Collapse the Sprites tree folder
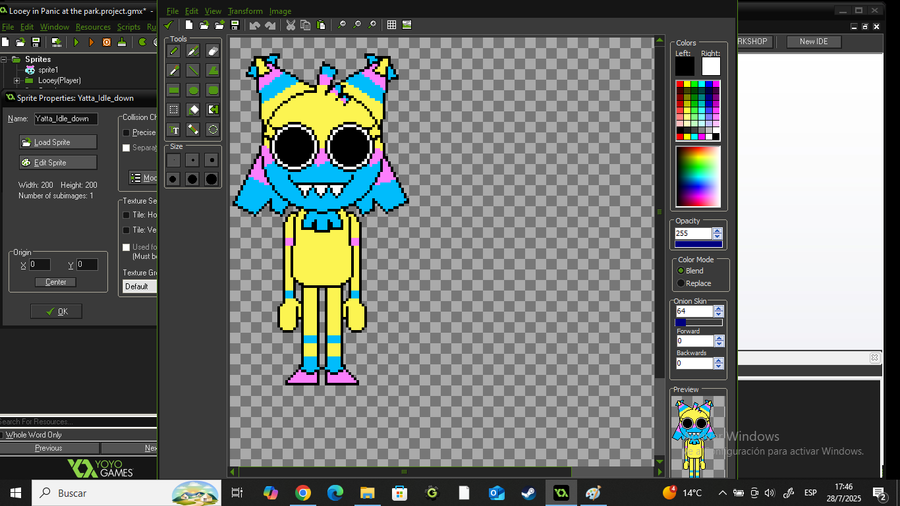Image resolution: width=900 pixels, height=506 pixels. (4, 59)
